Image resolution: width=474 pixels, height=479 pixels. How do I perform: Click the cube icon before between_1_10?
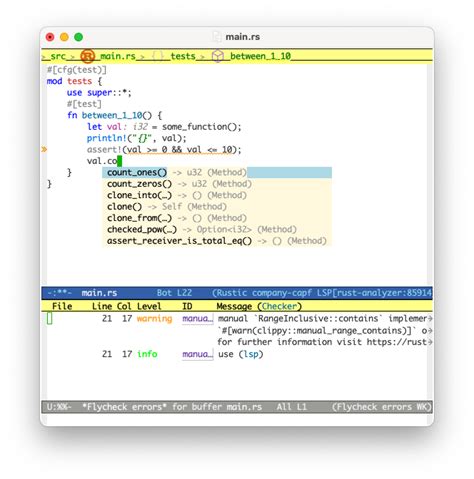point(218,56)
